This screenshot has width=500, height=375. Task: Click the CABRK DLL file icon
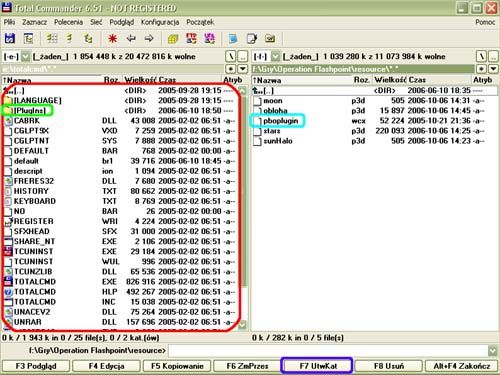8,121
